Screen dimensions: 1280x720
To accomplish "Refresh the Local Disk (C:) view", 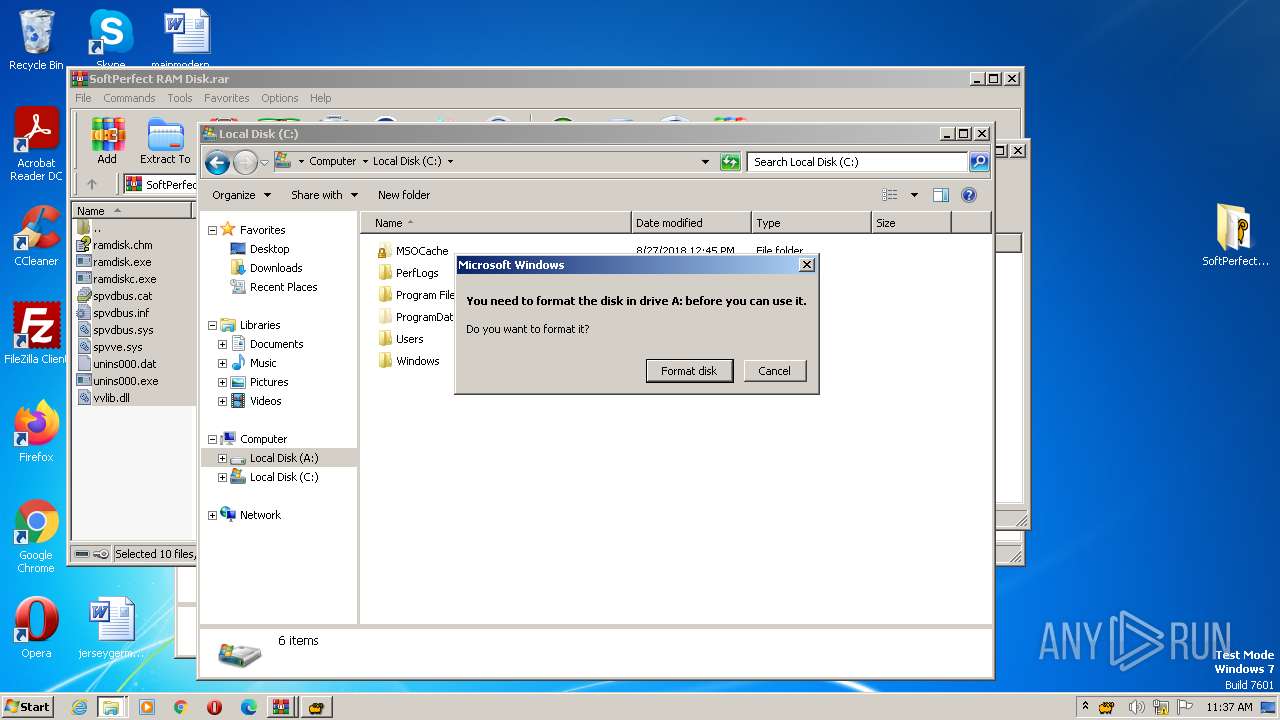I will tap(730, 162).
